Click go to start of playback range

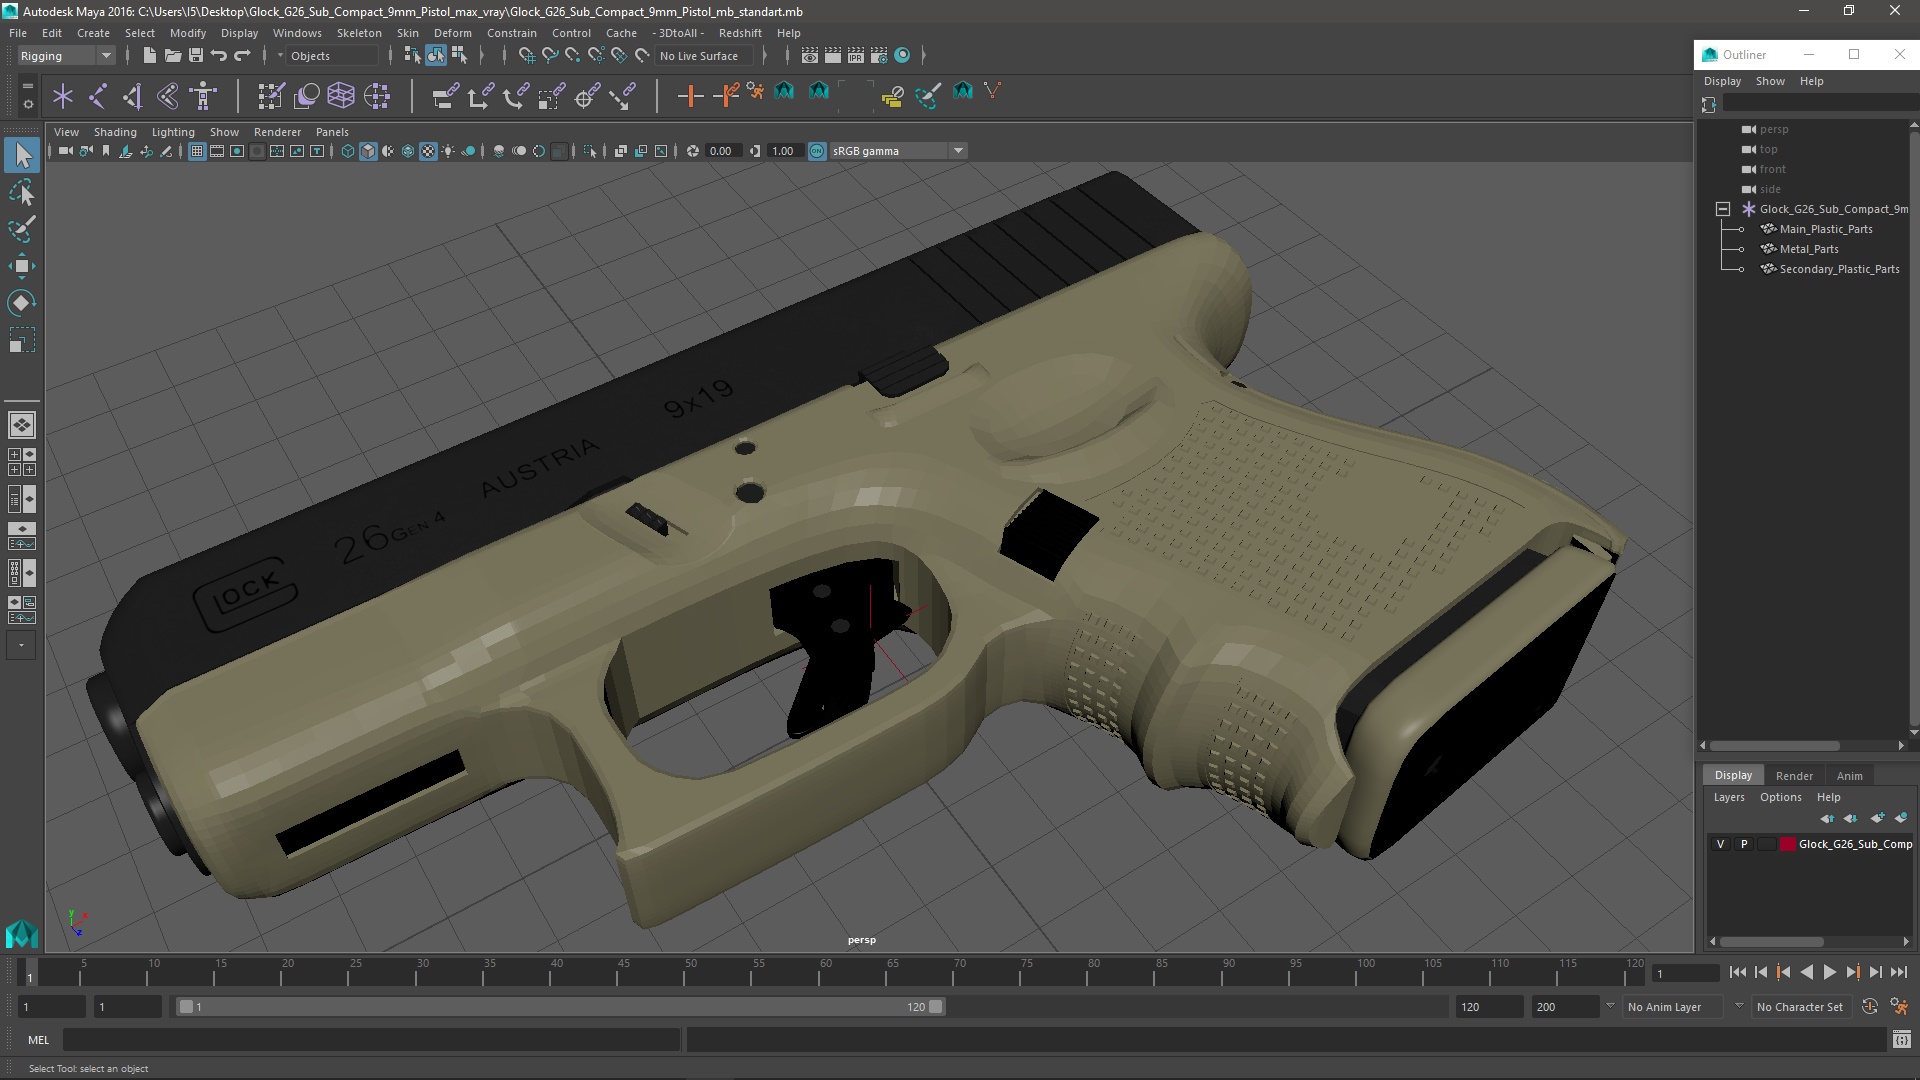[x=1737, y=972]
